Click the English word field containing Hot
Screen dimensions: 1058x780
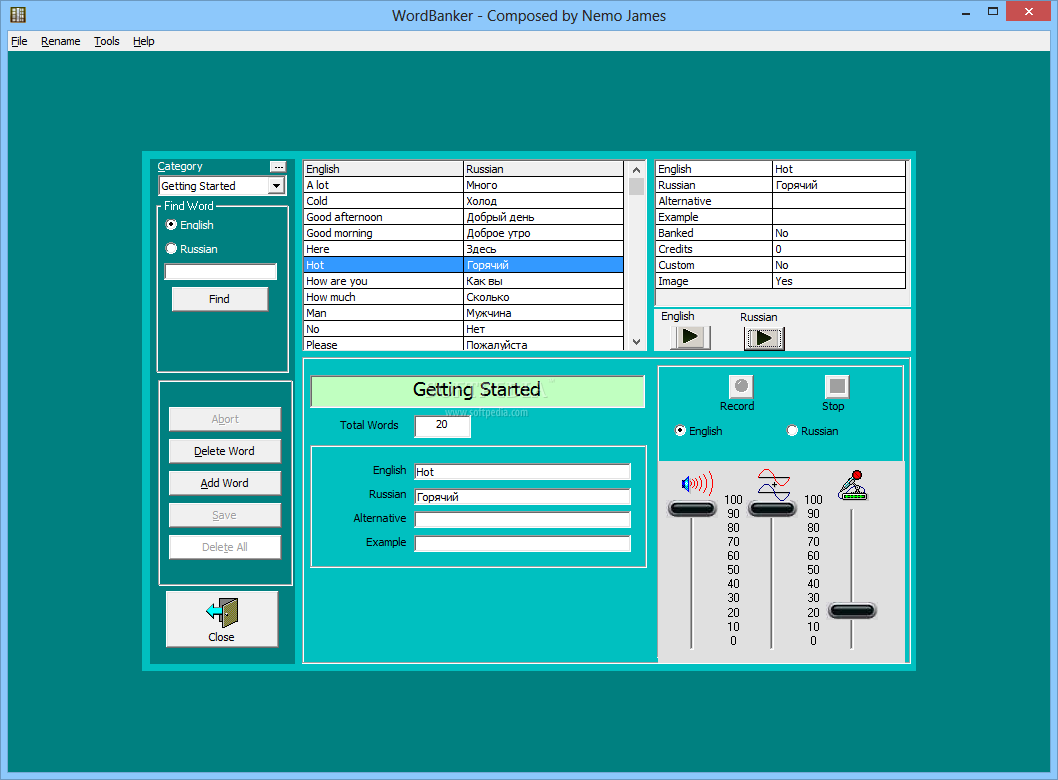click(x=522, y=472)
